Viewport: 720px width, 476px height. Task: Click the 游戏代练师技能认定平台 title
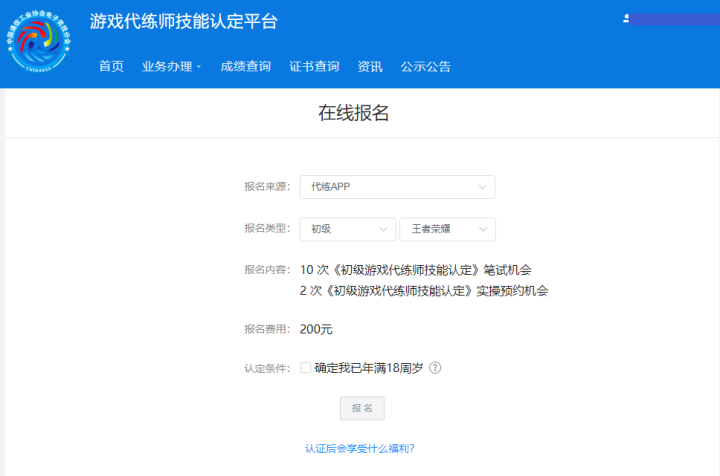[x=184, y=22]
